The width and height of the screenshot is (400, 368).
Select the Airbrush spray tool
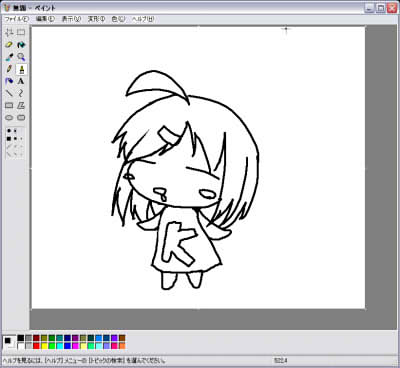[9, 81]
